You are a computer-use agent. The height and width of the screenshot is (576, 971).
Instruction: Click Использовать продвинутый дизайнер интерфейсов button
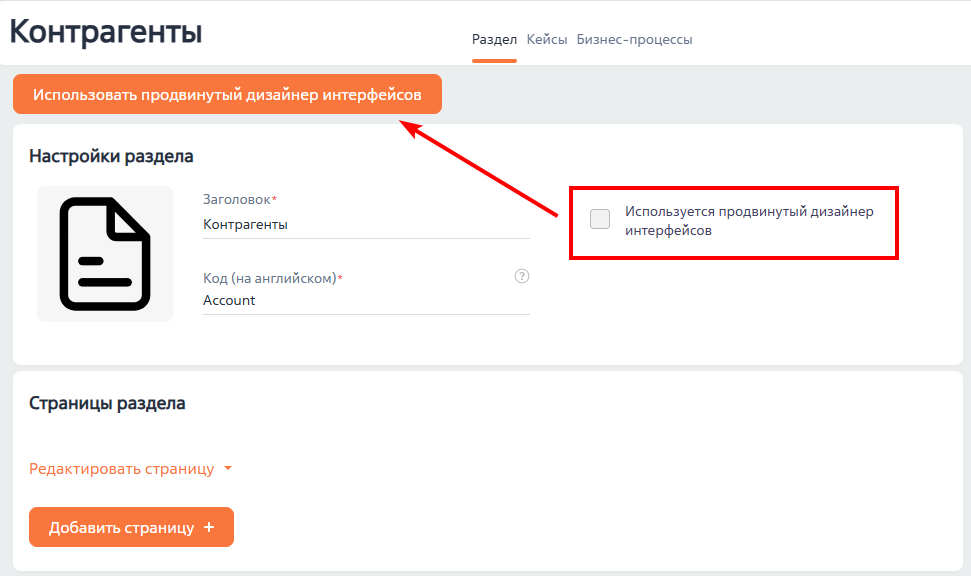tap(226, 93)
